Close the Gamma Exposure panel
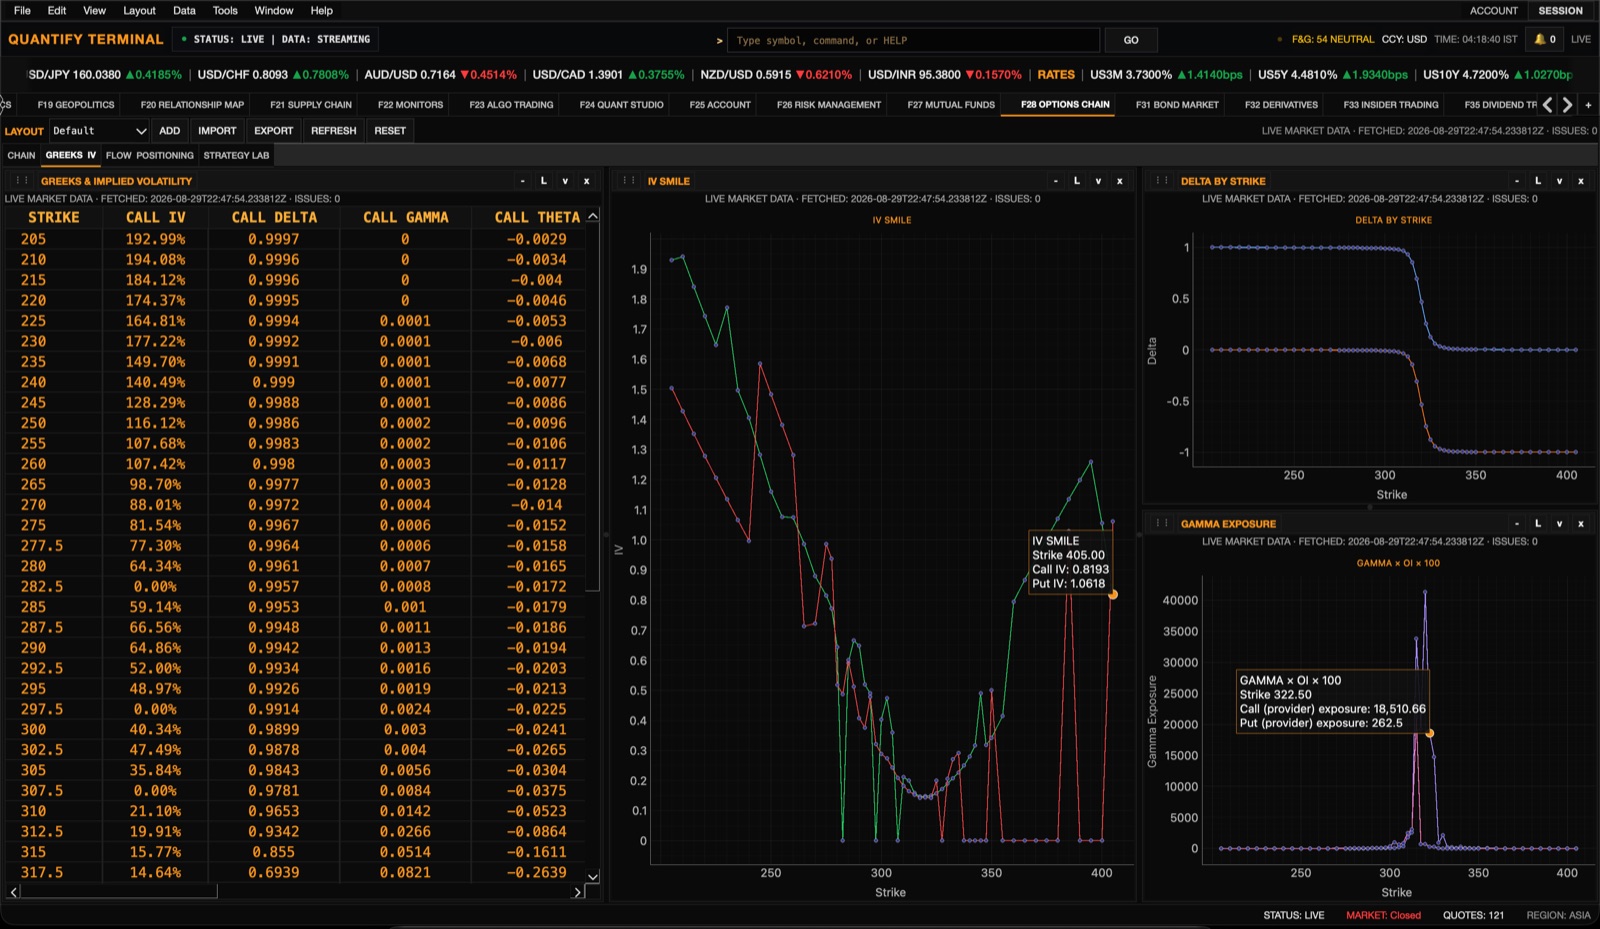This screenshot has height=929, width=1600. (1581, 523)
